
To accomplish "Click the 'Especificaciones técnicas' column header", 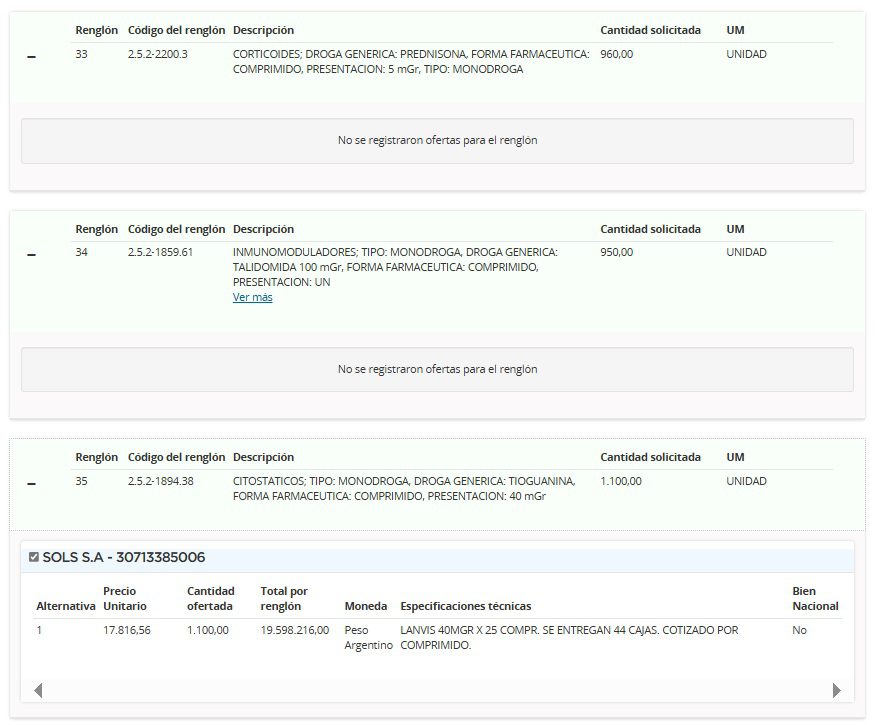I will pyautogui.click(x=465, y=606).
